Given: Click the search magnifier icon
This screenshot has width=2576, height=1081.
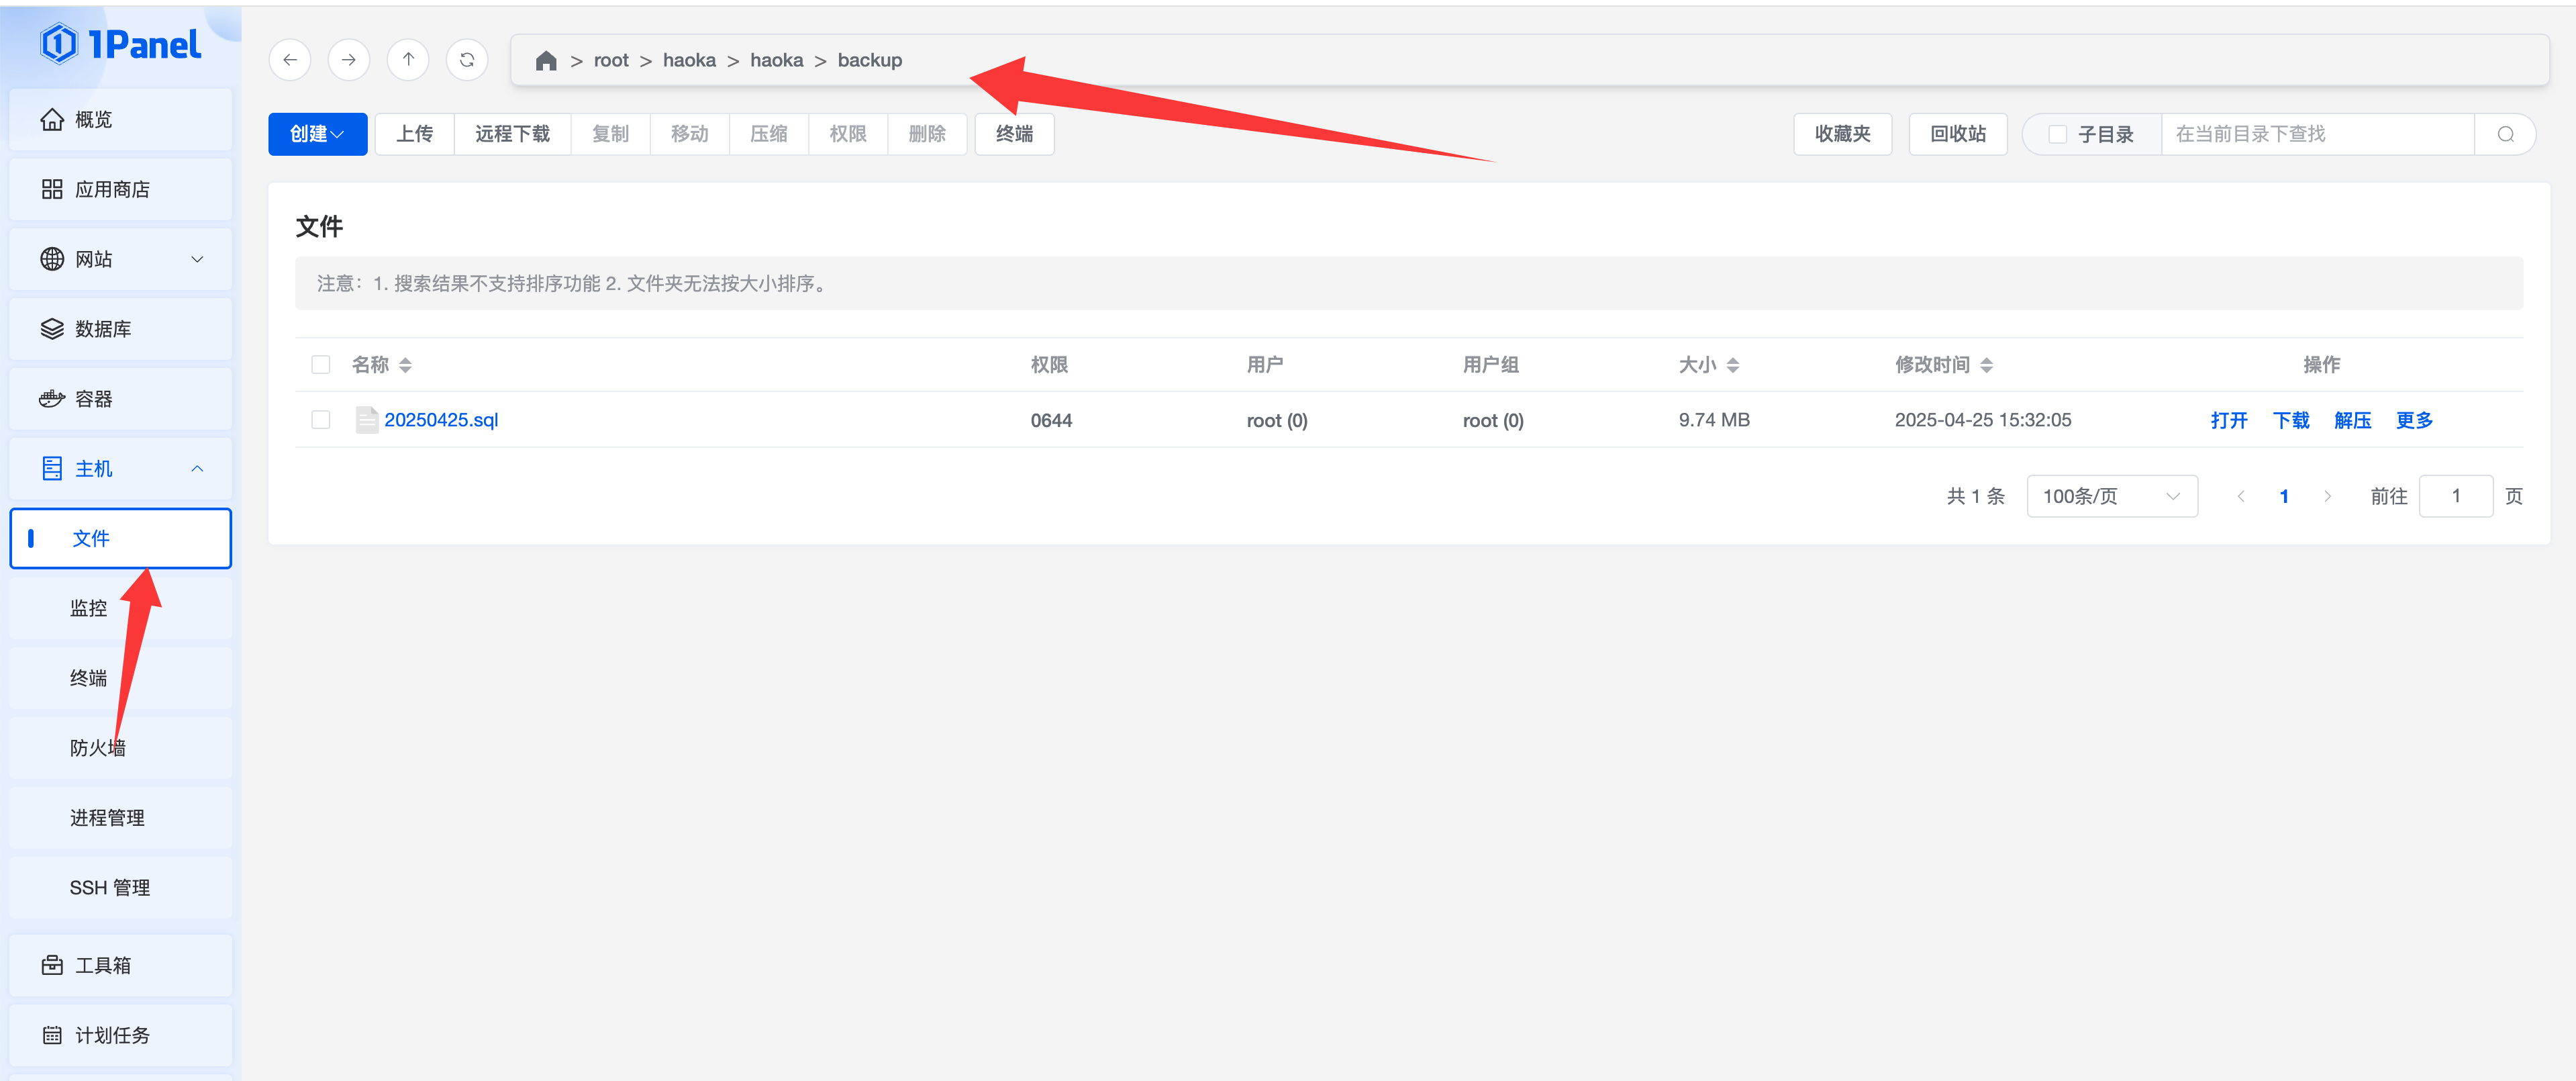Looking at the screenshot, I should 2505,135.
